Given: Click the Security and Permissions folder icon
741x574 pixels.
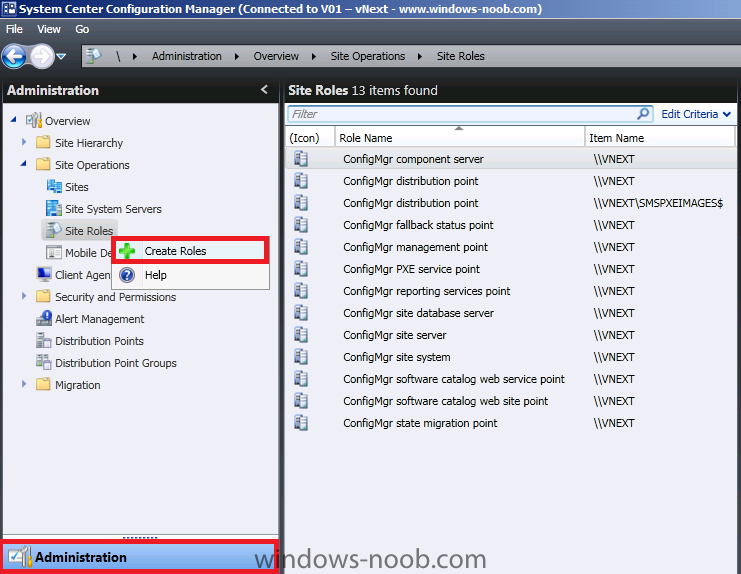Looking at the screenshot, I should (x=43, y=296).
